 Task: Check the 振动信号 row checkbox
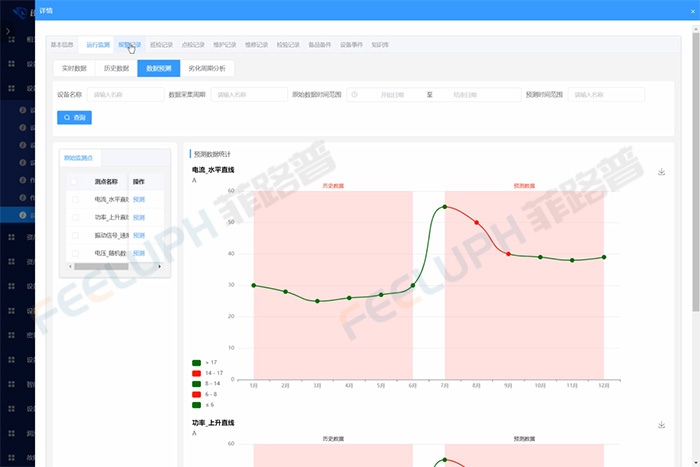pos(75,235)
